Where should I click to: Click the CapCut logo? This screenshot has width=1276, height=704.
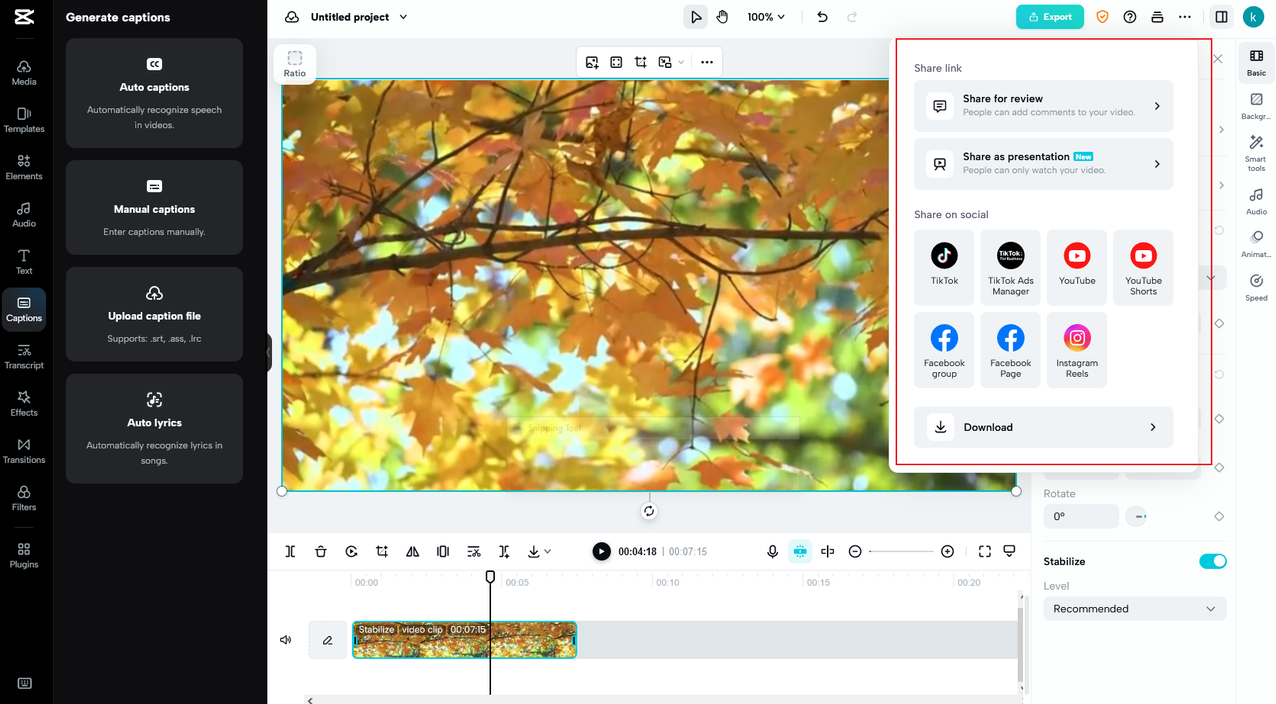[x=24, y=17]
